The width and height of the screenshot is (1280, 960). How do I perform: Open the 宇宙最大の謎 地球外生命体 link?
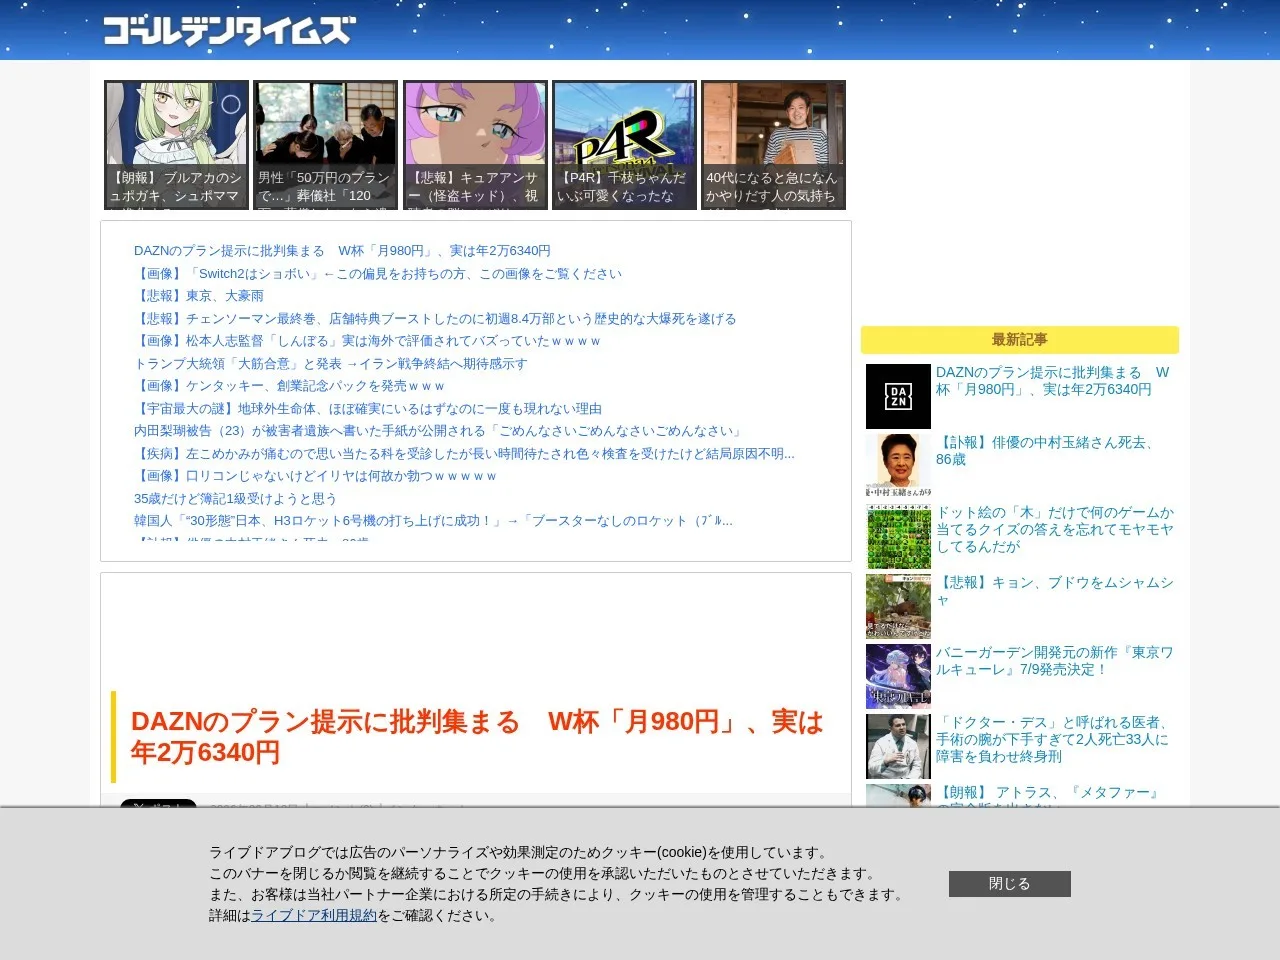[x=368, y=408]
